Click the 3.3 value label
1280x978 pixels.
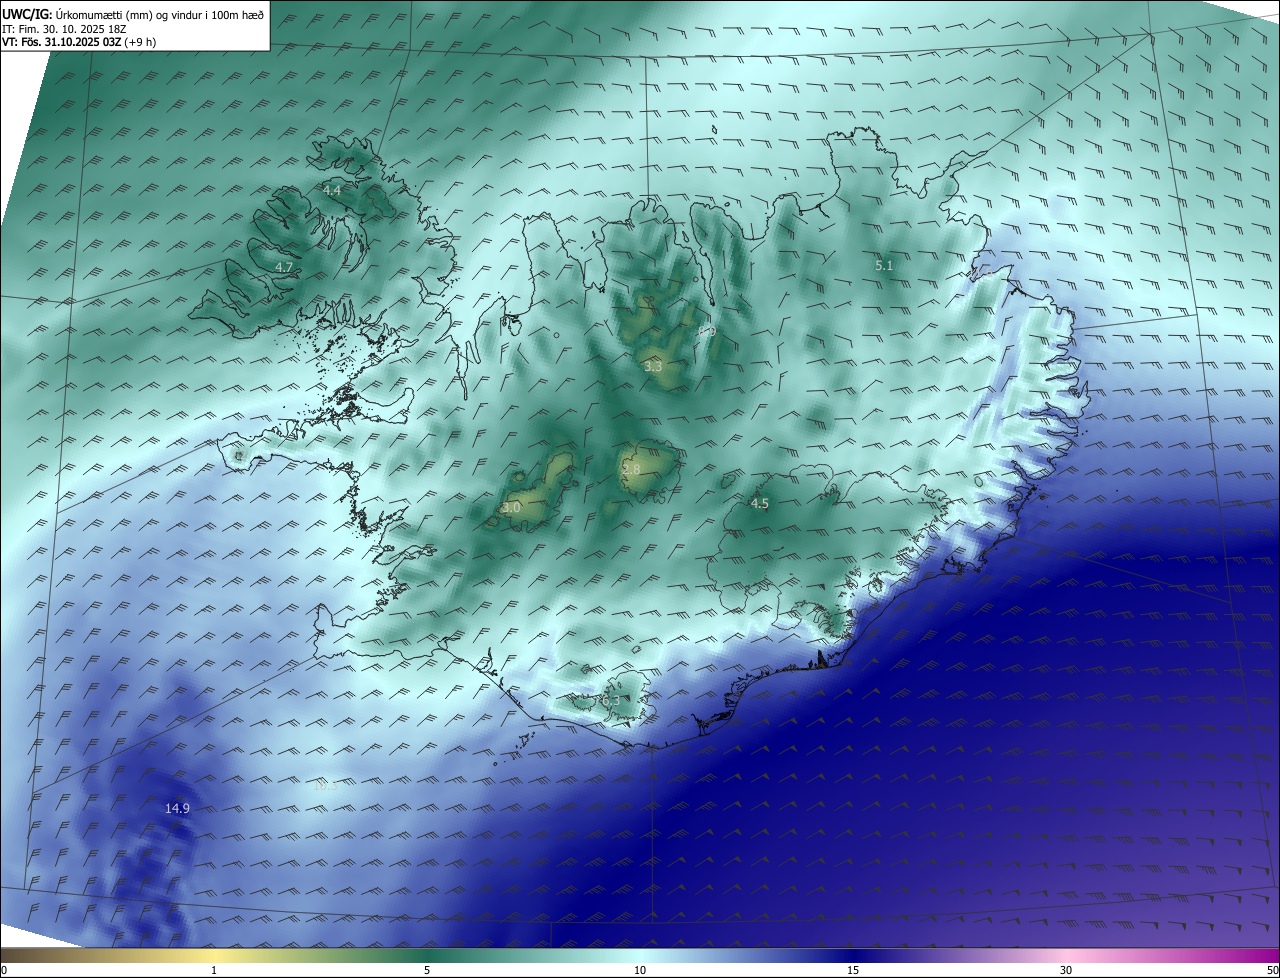coord(653,367)
